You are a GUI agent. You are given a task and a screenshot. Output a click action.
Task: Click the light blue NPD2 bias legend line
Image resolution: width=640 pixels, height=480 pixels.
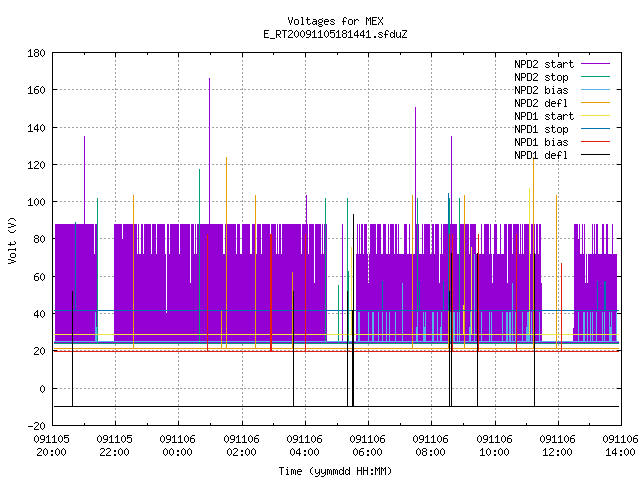point(596,89)
